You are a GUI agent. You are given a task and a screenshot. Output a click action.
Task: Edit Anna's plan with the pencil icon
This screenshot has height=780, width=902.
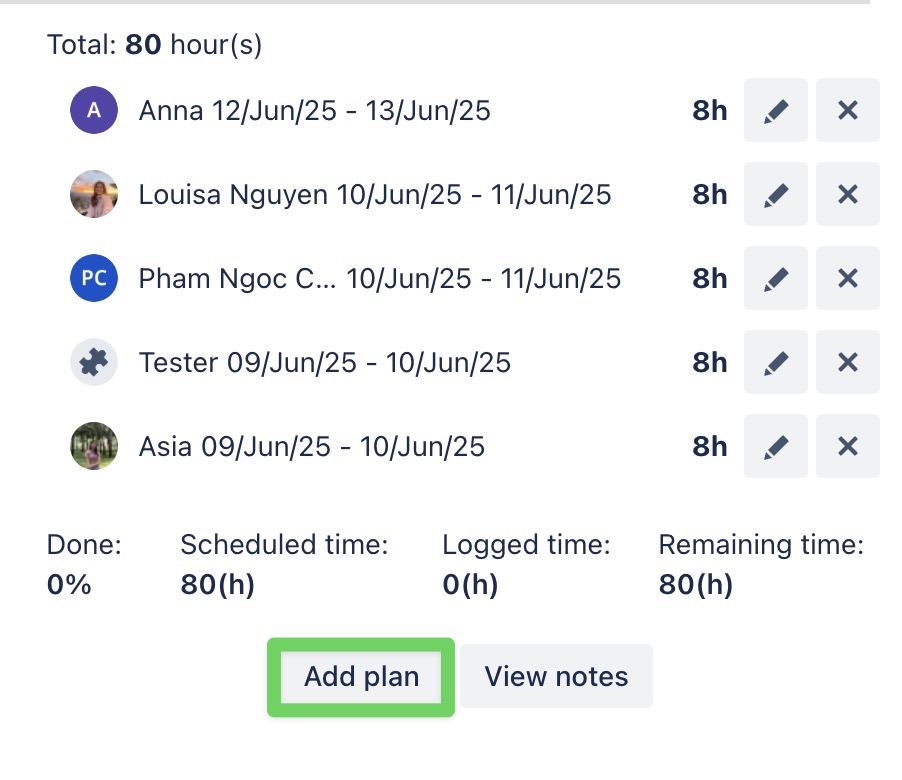click(x=775, y=110)
